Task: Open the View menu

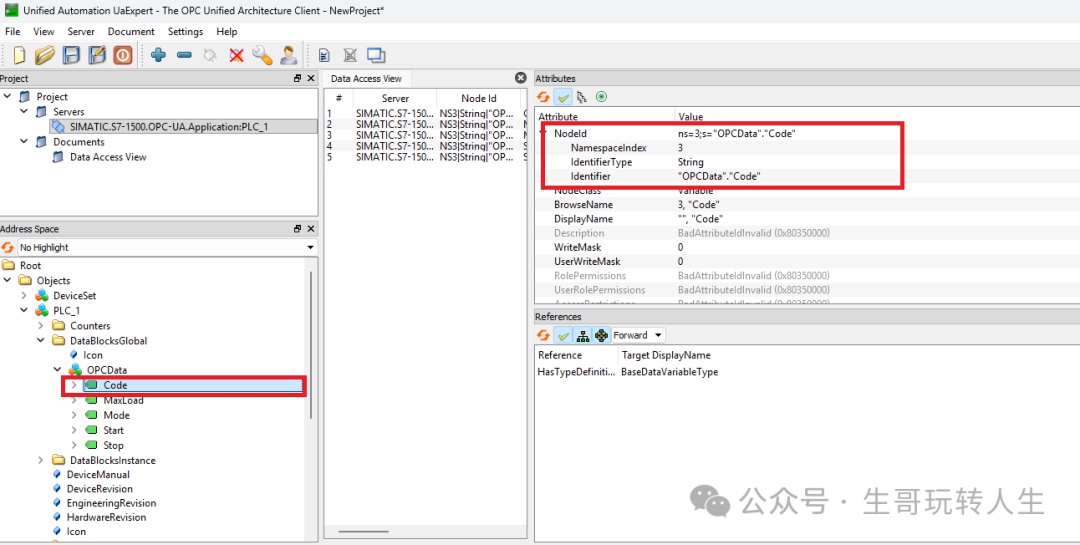Action: [x=43, y=32]
